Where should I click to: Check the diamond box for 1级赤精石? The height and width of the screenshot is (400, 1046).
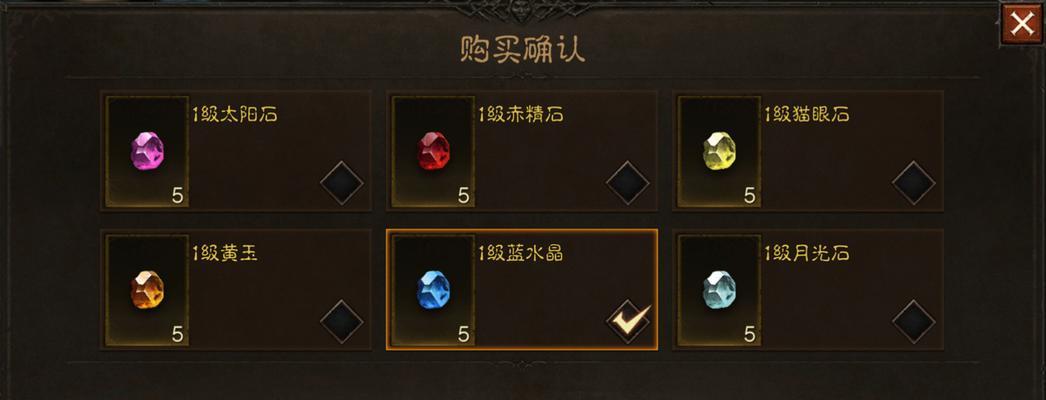pyautogui.click(x=628, y=183)
